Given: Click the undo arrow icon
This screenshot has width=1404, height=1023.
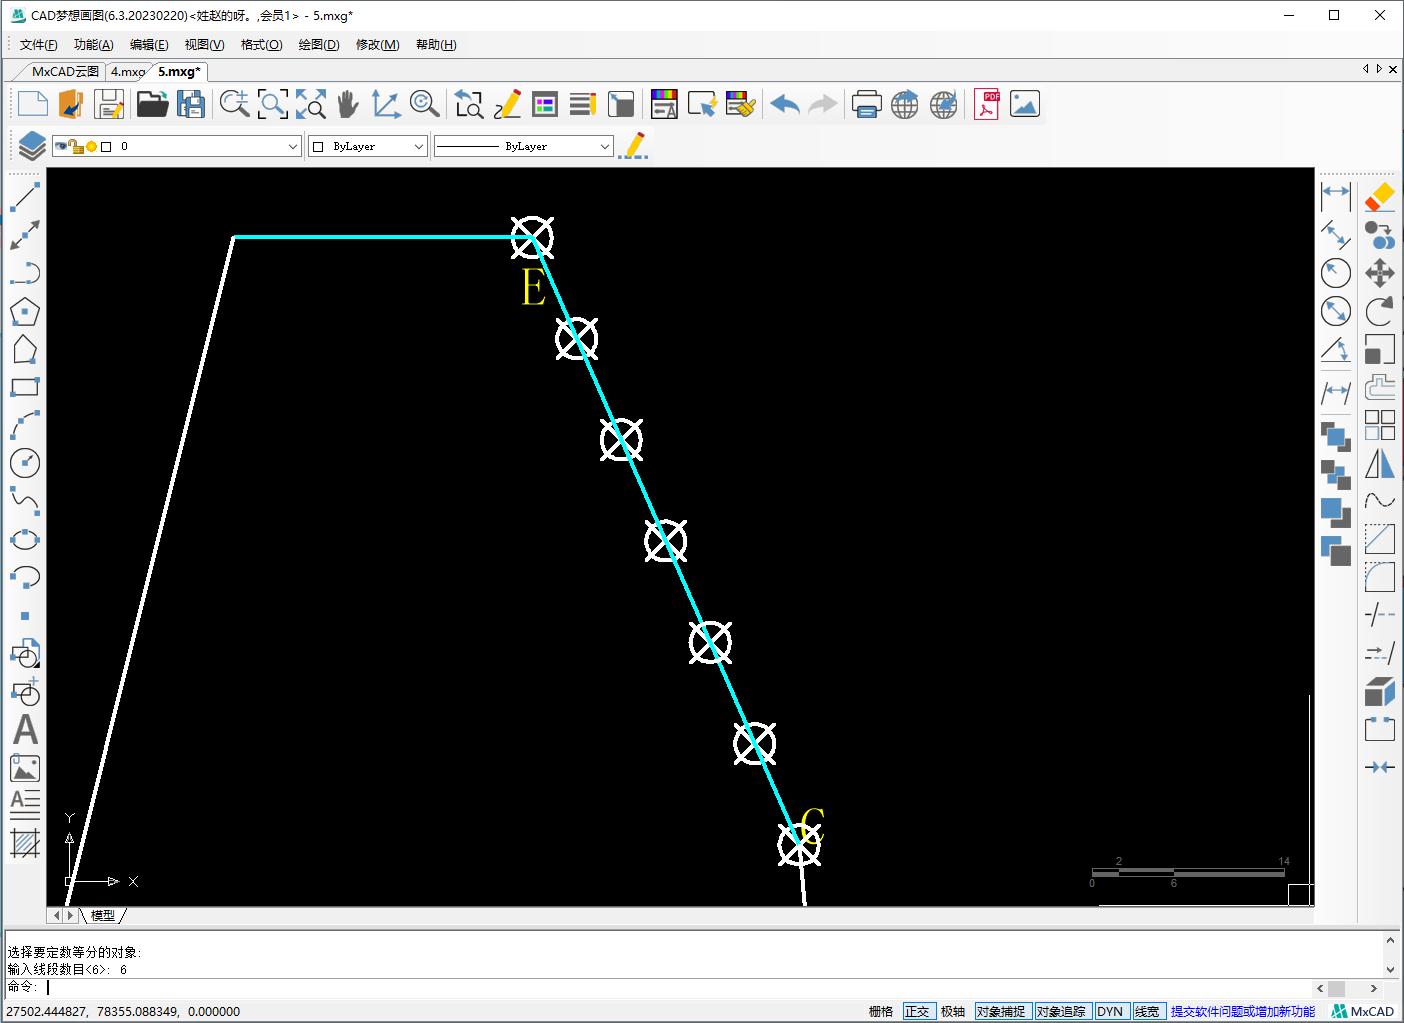Looking at the screenshot, I should pos(785,104).
